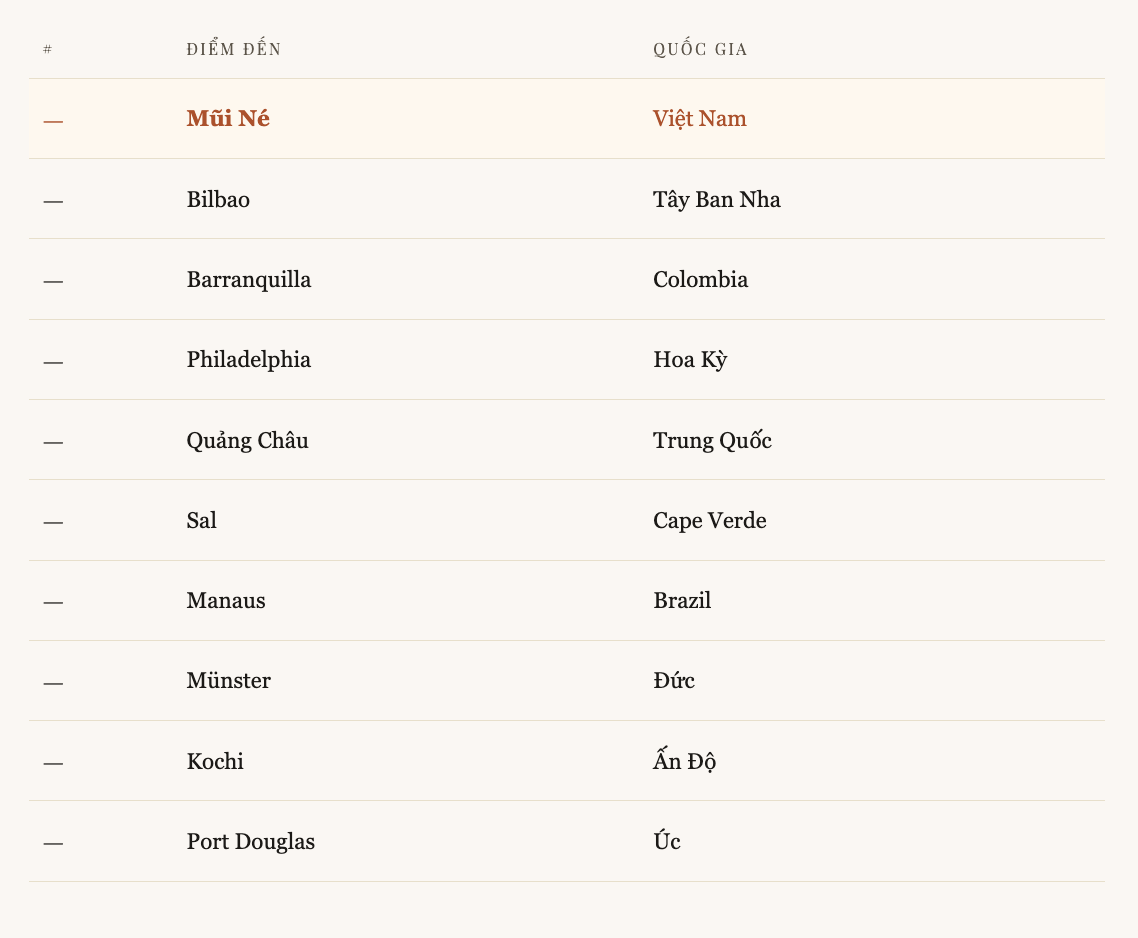Screen dimensions: 1138x938
Task: Click the Colombia country cell
Action: click(700, 280)
